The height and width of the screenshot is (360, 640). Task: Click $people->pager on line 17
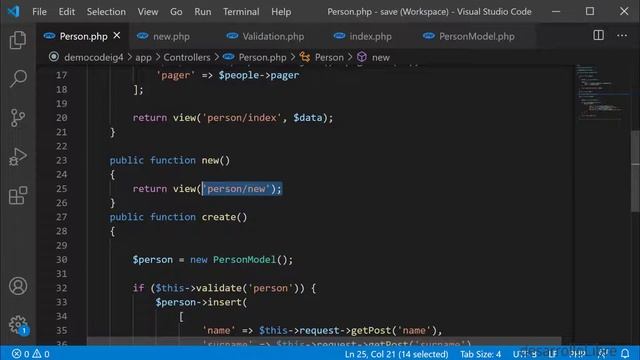tap(259, 75)
